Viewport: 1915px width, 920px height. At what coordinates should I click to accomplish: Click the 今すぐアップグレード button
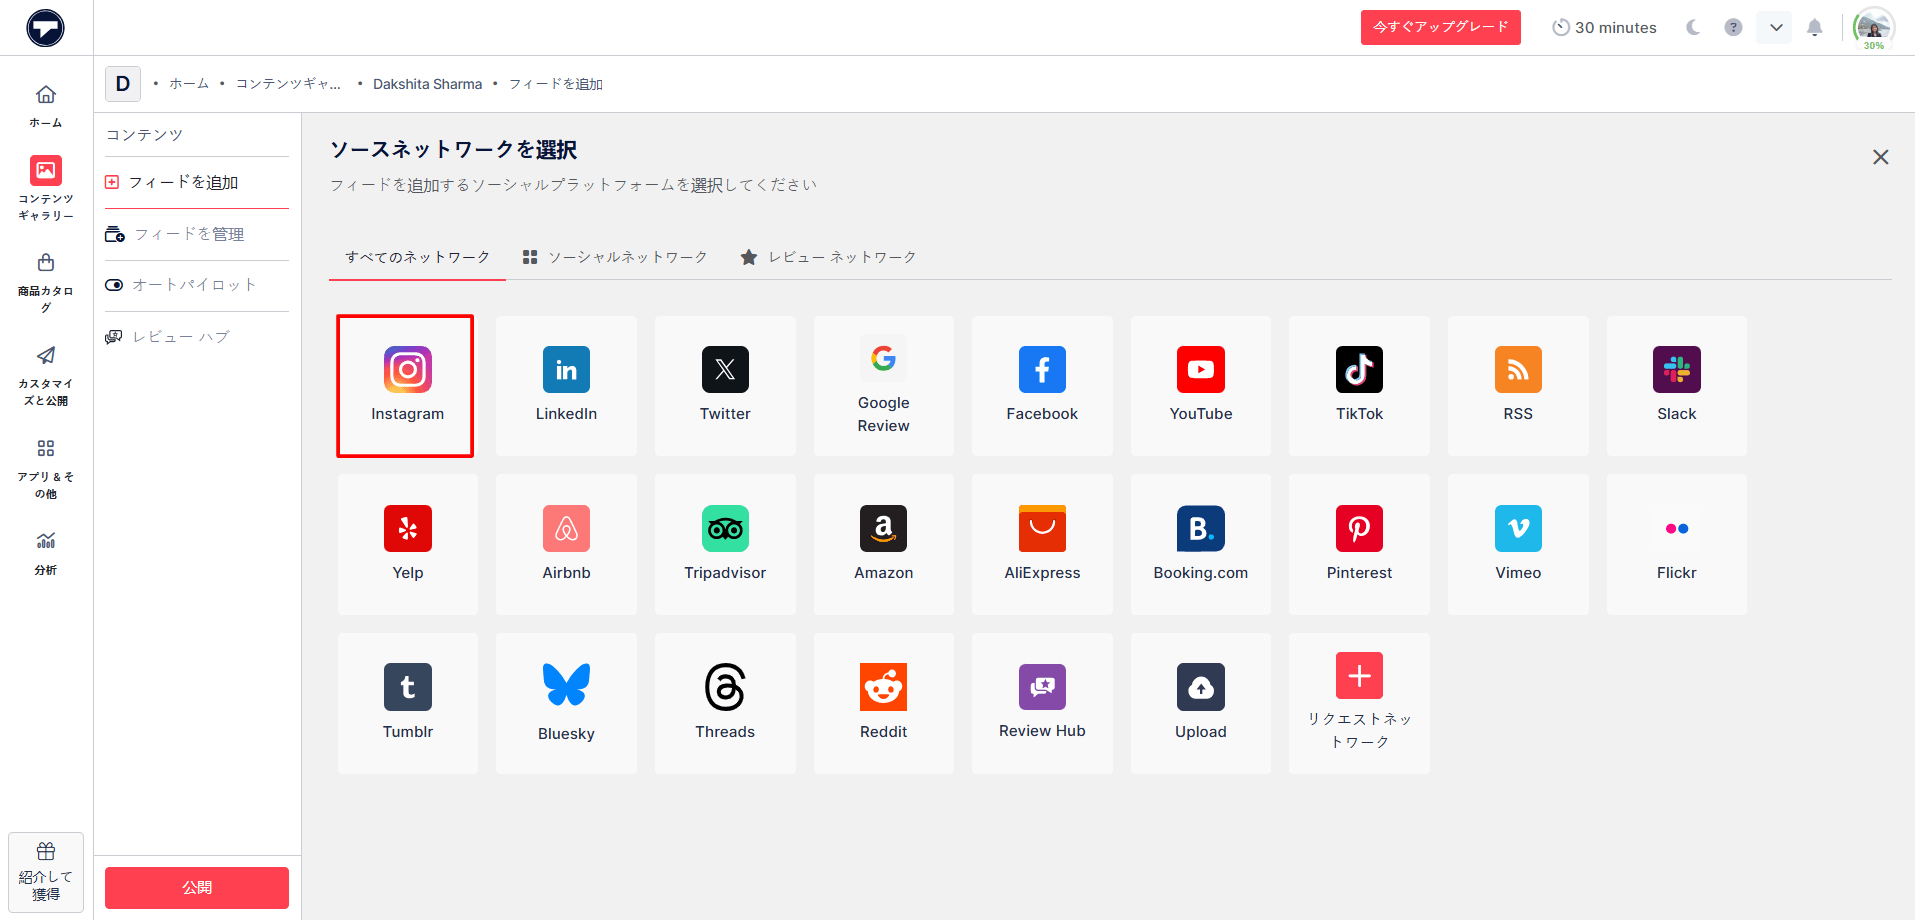pyautogui.click(x=1440, y=27)
